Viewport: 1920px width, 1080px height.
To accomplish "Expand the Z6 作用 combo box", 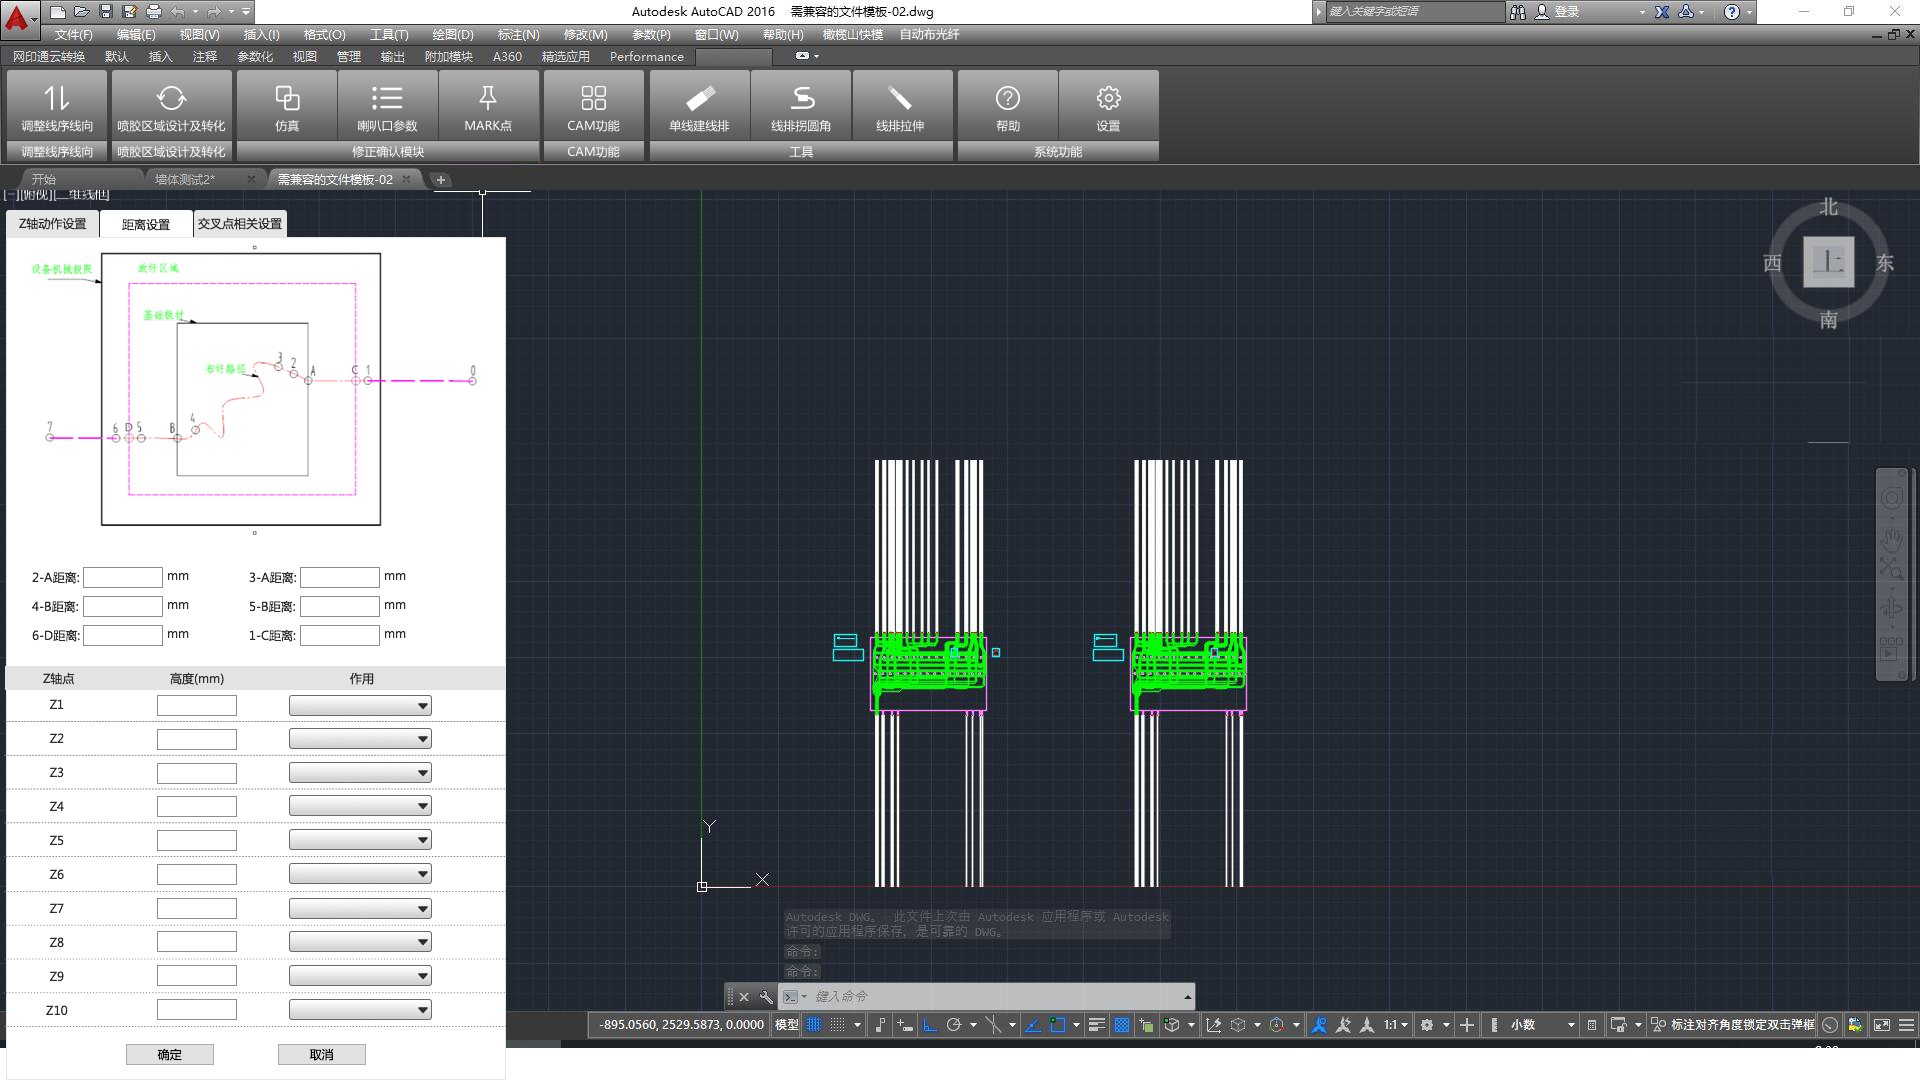I will tap(360, 874).
